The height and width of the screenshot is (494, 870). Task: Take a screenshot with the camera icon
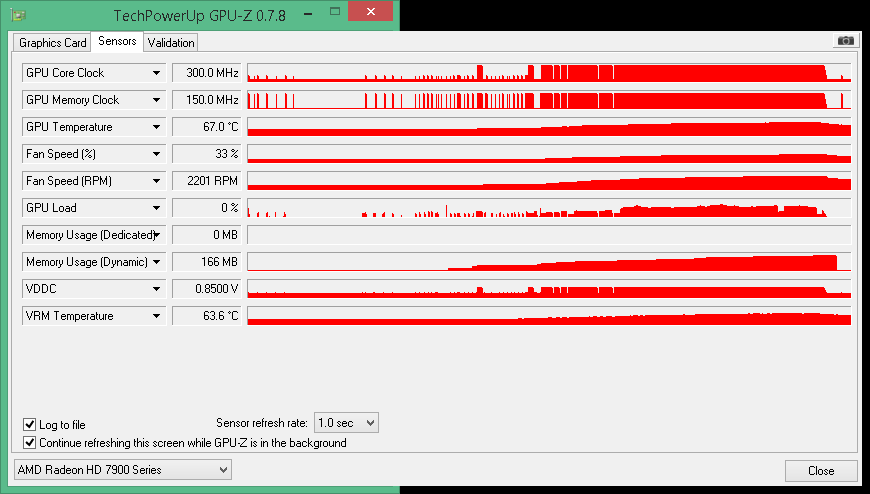pyautogui.click(x=845, y=41)
